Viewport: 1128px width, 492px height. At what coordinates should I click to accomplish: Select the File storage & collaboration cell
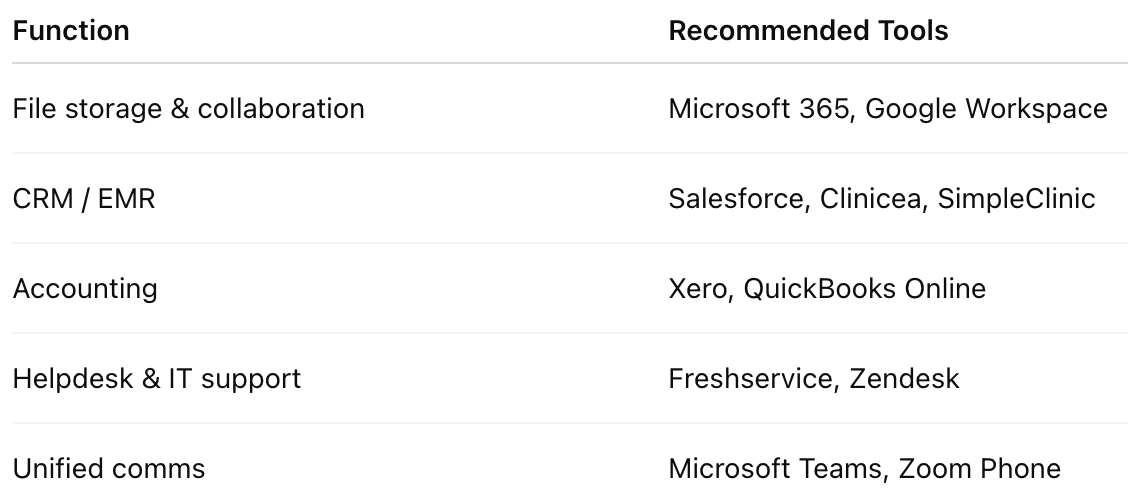188,108
